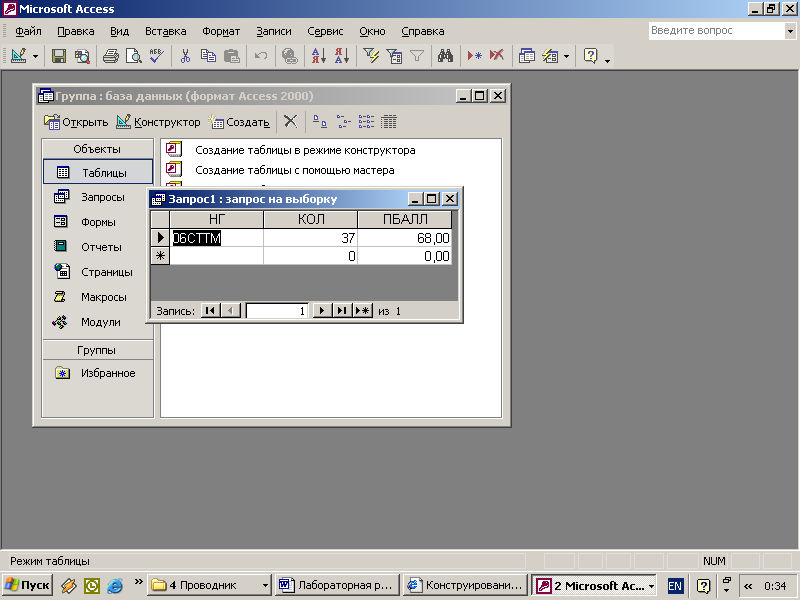Open the Введите вопрос dropdown arrow
800x600 pixels.
coord(790,31)
